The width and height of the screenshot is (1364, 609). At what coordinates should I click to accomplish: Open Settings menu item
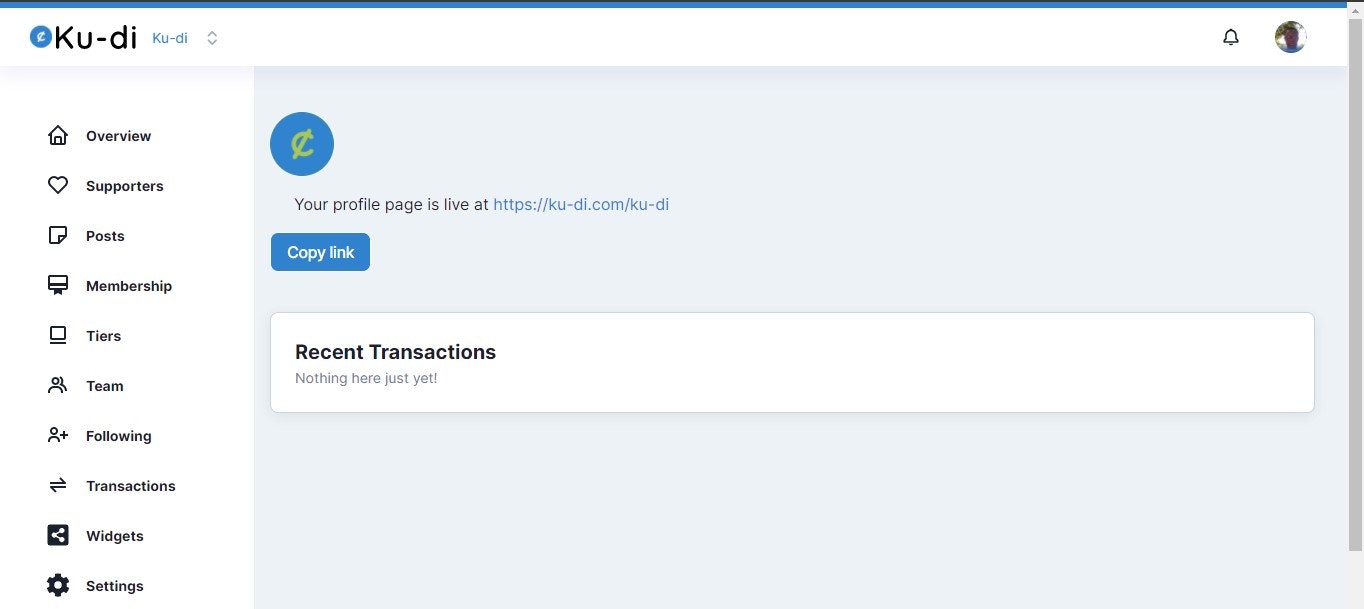[x=115, y=586]
